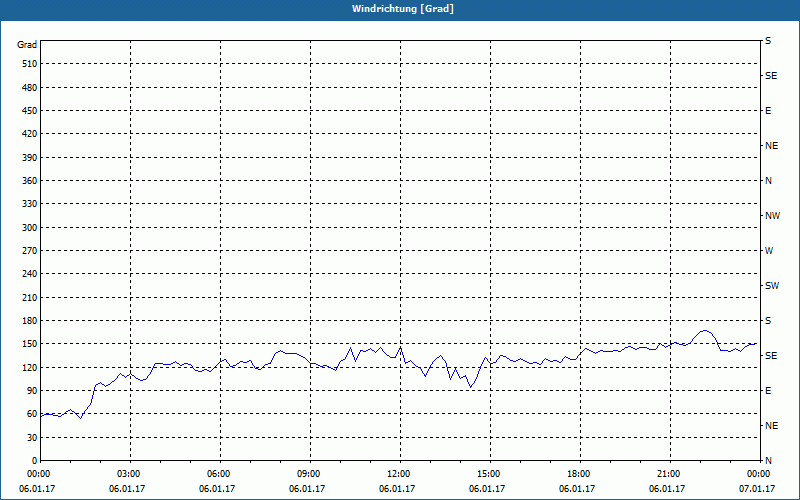Click the Grad unit label on y-axis
The image size is (800, 500).
click(x=27, y=45)
